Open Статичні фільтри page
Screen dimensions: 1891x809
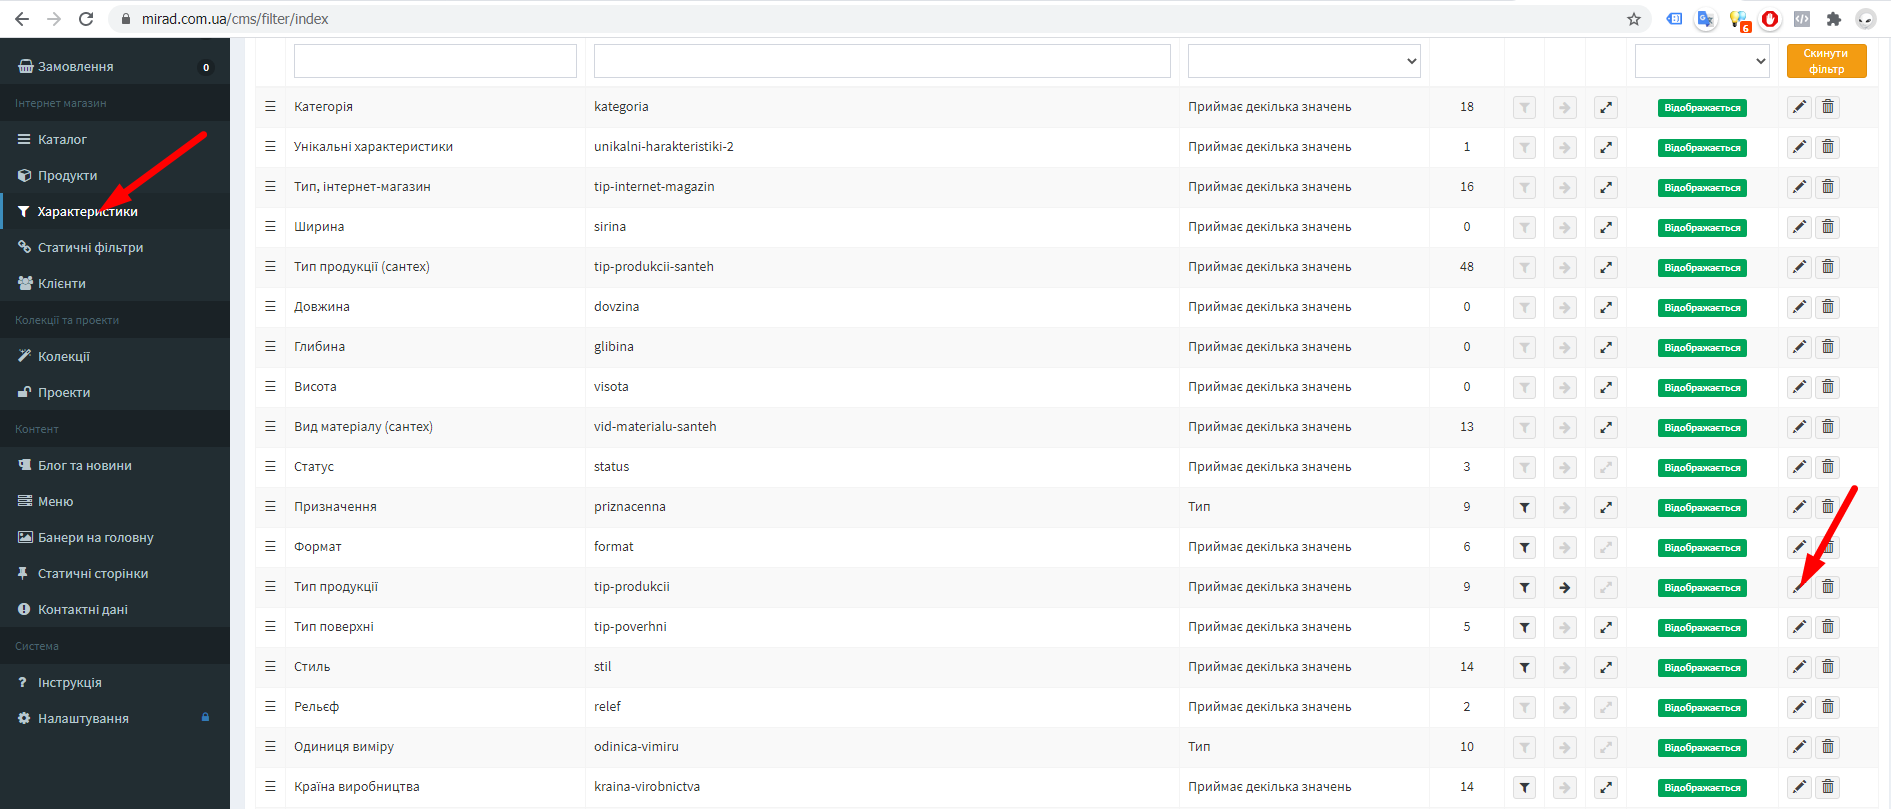coord(115,247)
